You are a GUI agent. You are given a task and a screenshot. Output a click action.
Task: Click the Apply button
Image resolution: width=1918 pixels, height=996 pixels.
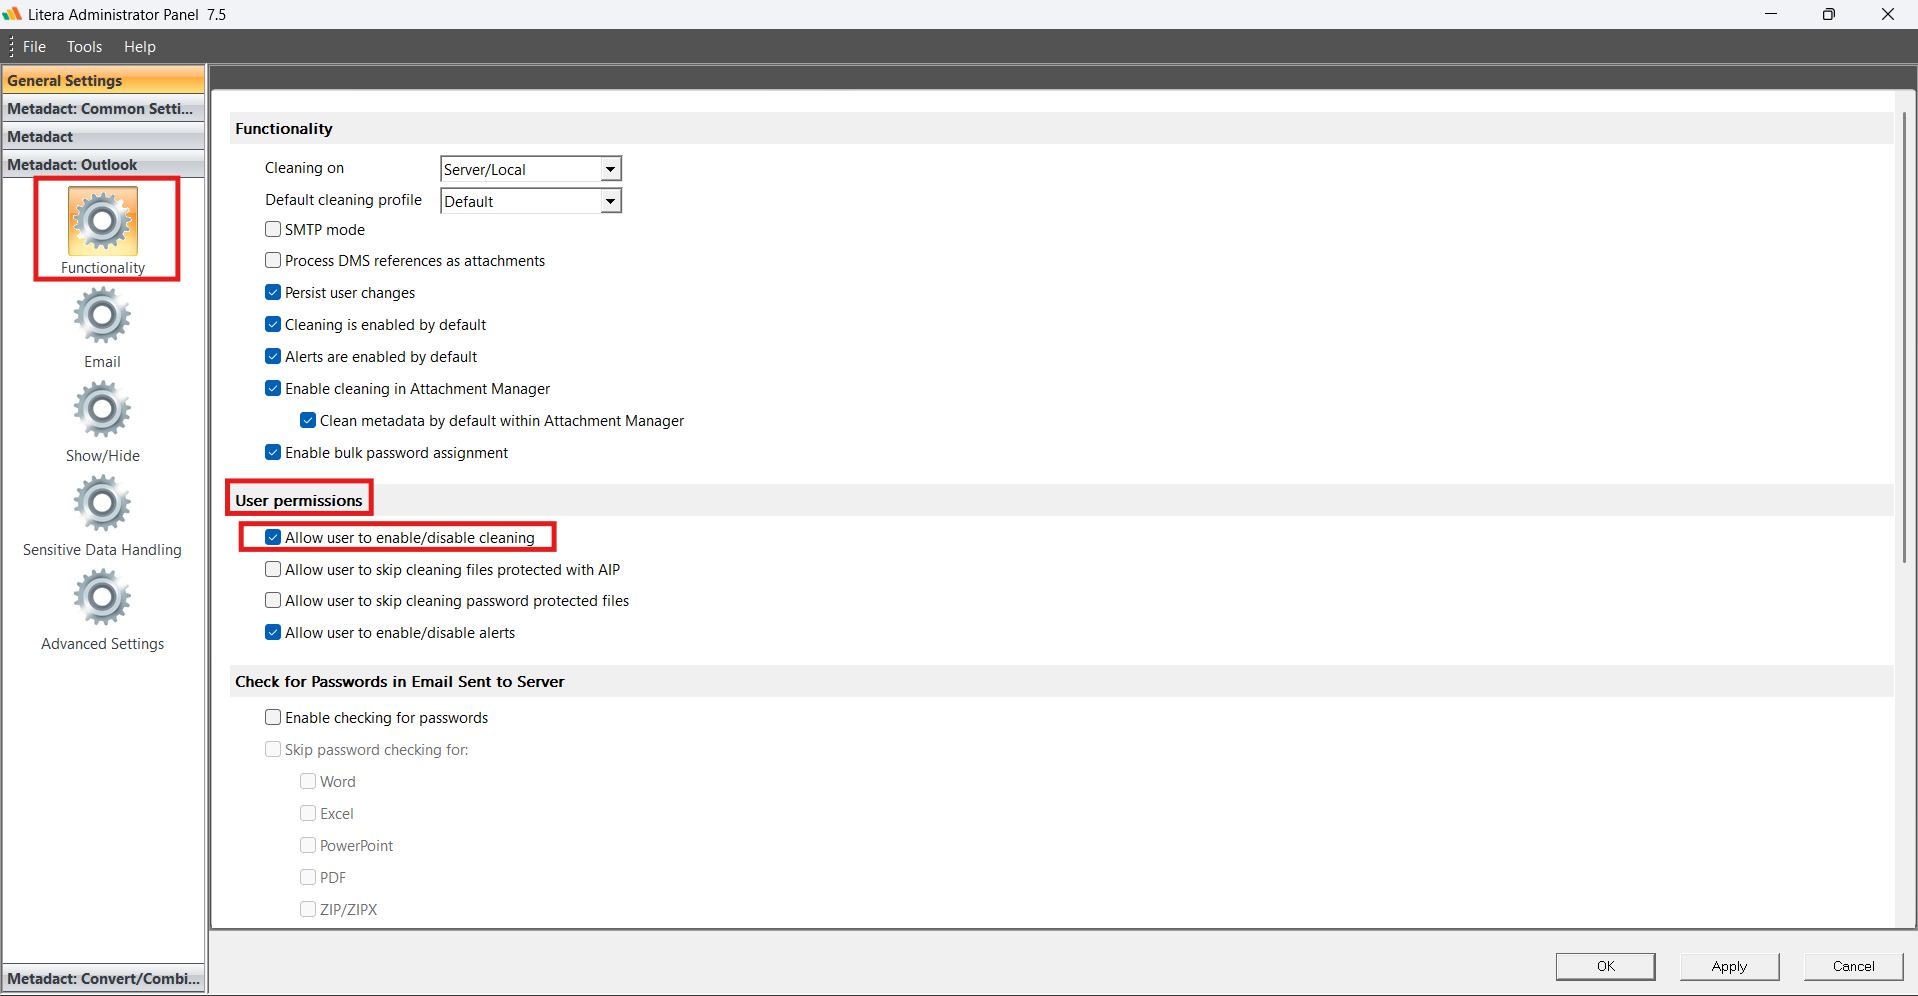1729,966
